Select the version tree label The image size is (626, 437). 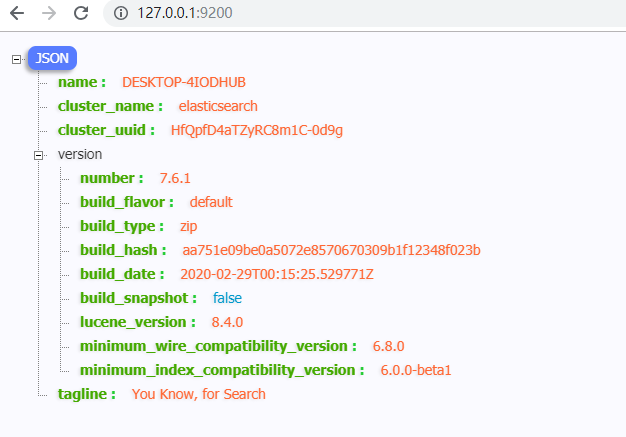pos(80,154)
